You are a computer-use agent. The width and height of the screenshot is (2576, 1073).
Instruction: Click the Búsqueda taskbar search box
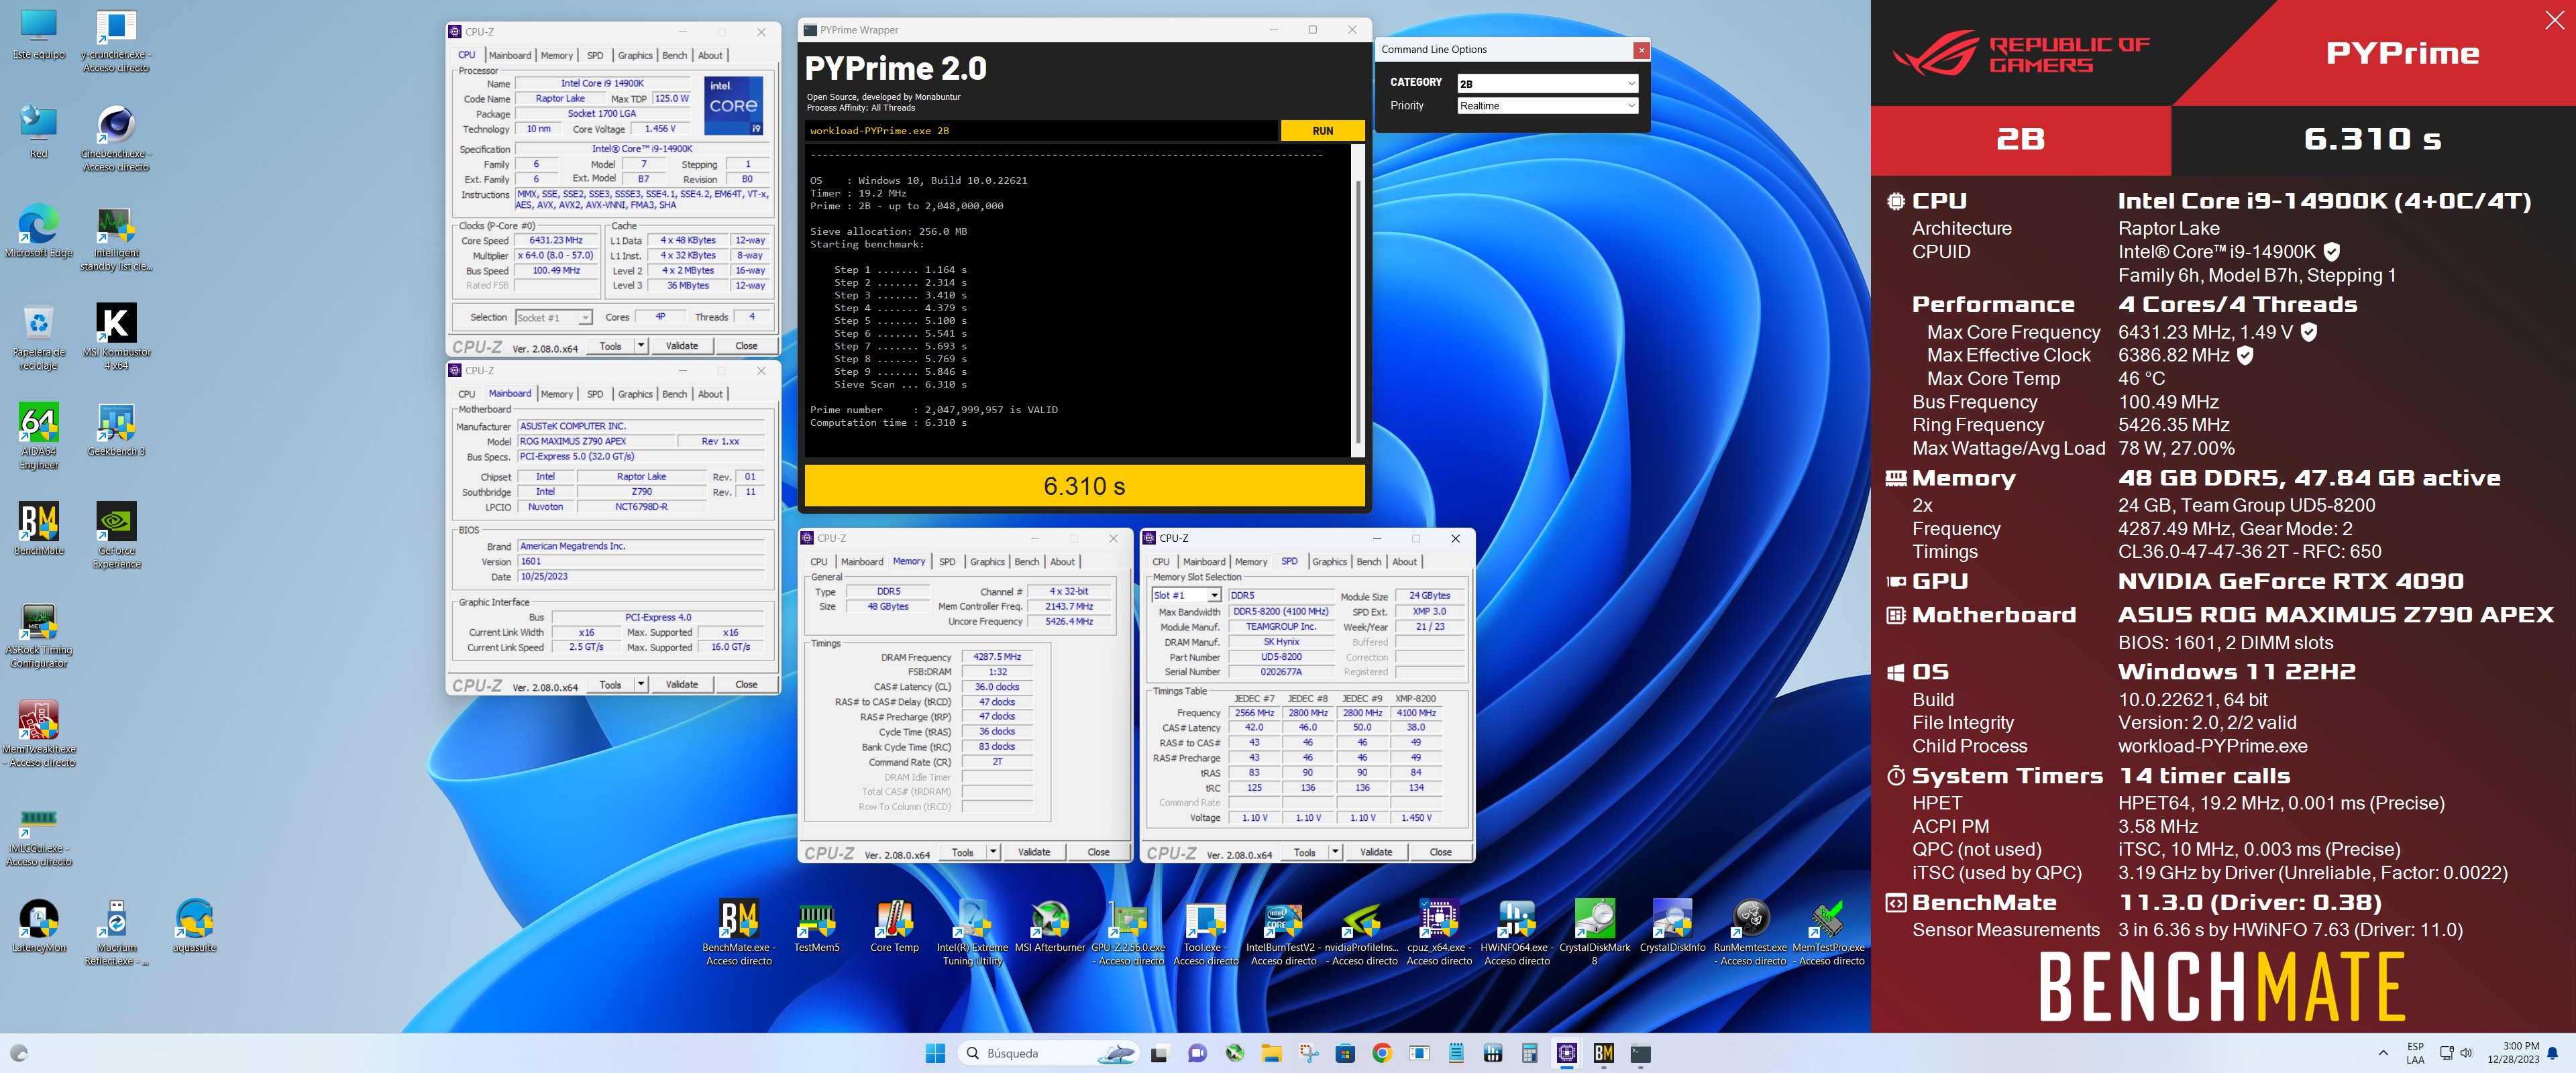pyautogui.click(x=1048, y=1053)
